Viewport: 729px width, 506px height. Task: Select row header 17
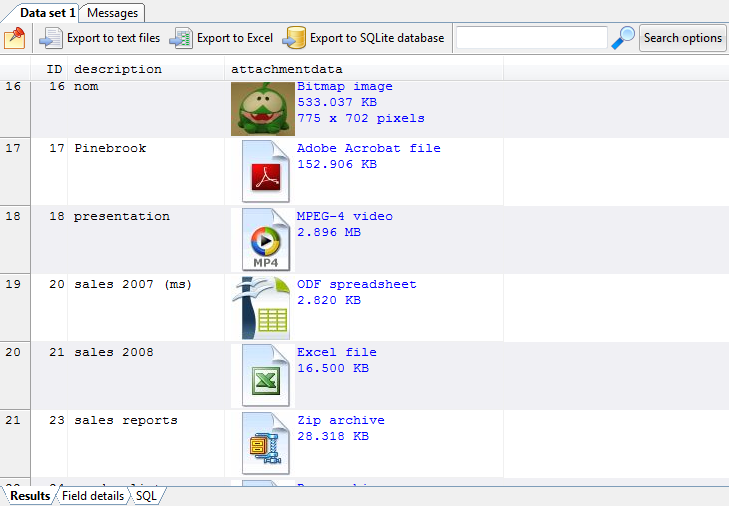(15, 172)
